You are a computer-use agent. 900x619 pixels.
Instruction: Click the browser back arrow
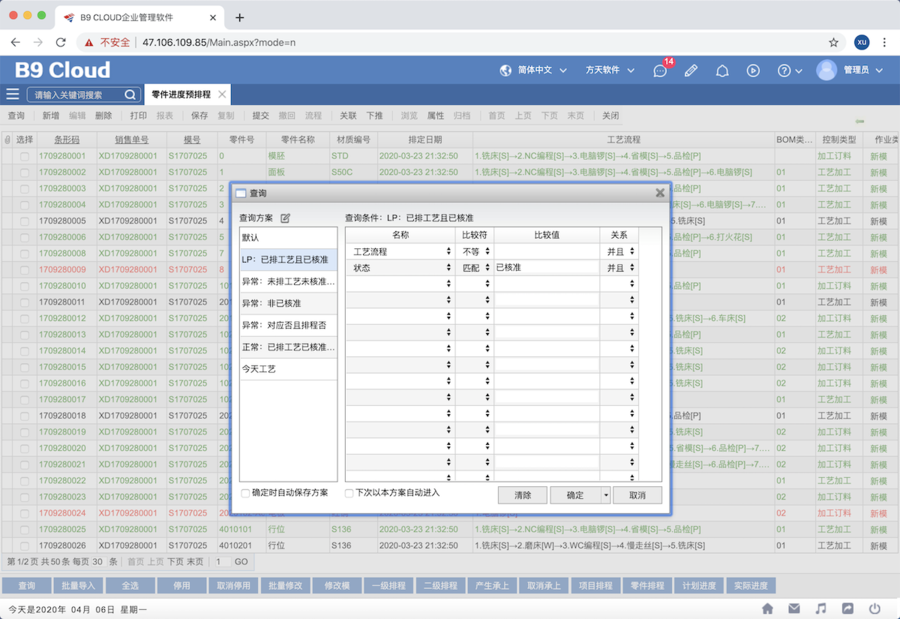pyautogui.click(x=15, y=42)
